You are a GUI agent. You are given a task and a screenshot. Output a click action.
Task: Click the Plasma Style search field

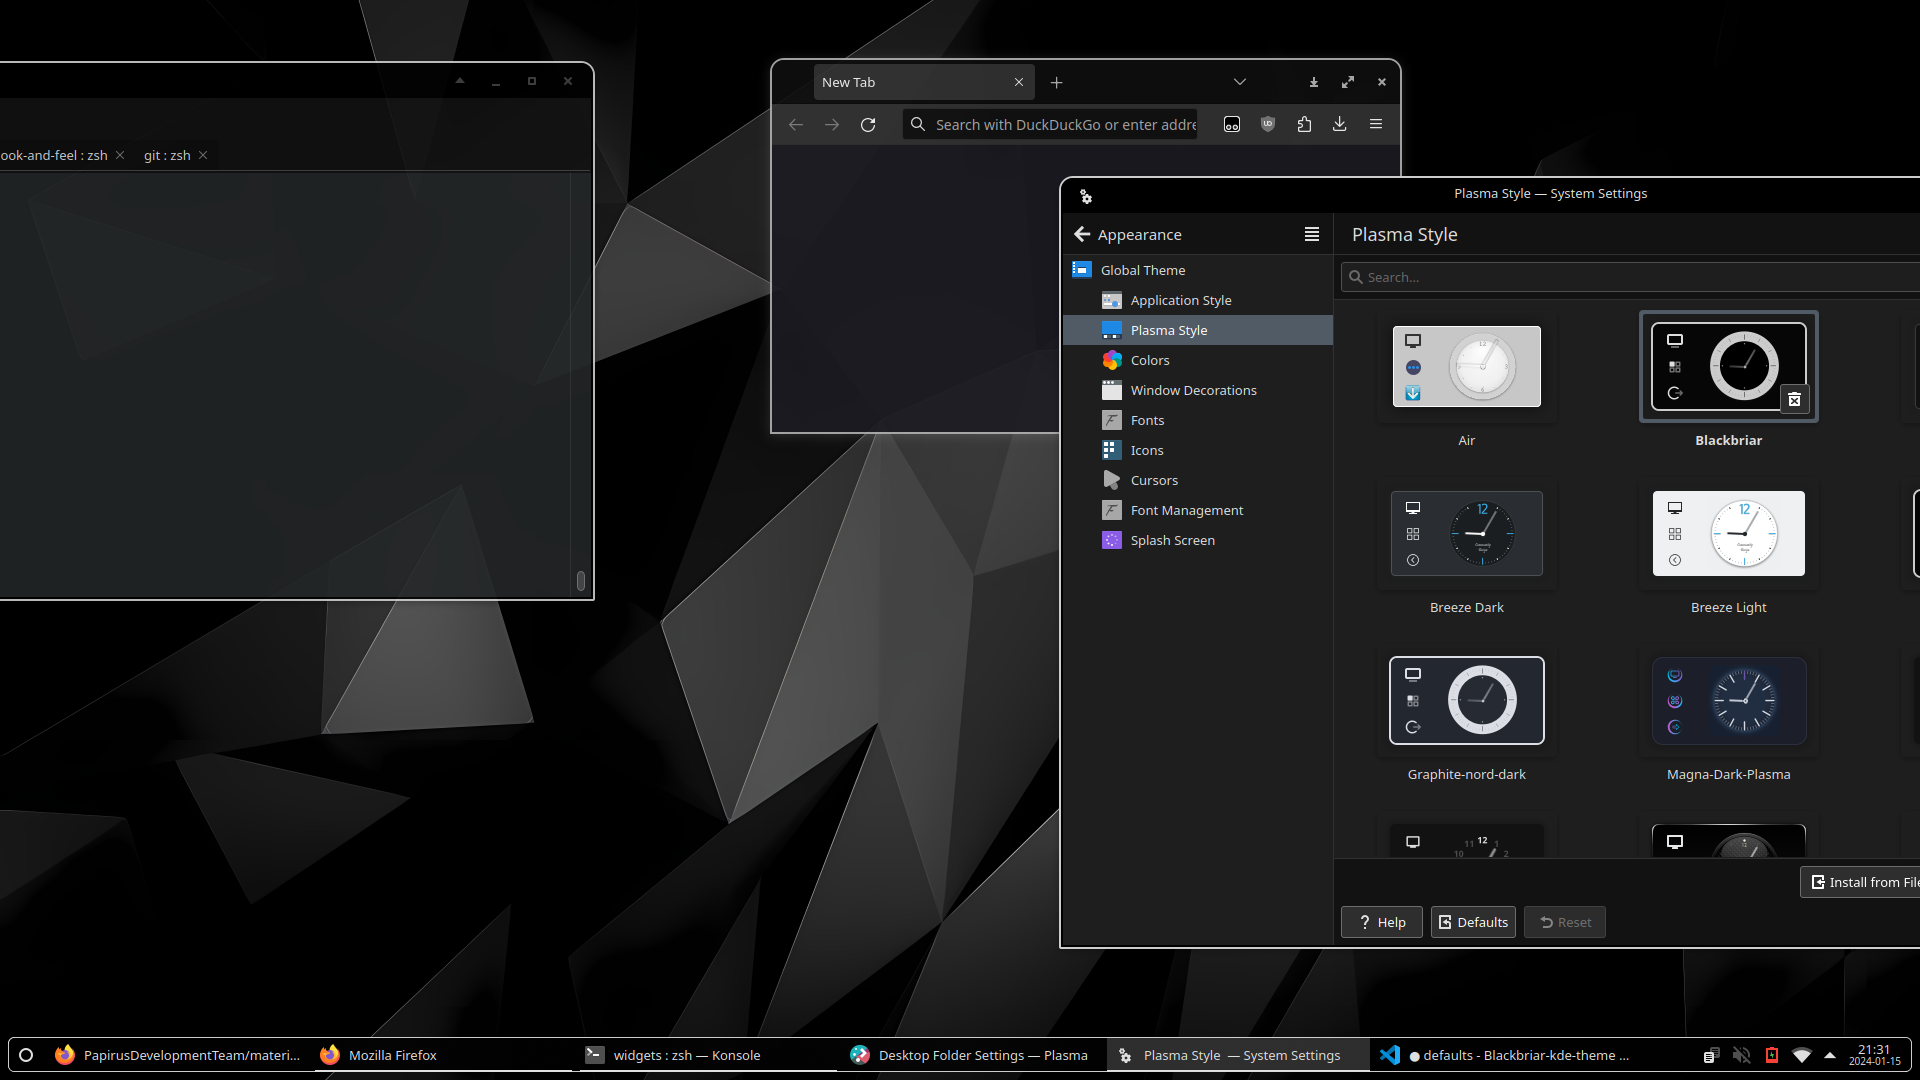(1630, 277)
